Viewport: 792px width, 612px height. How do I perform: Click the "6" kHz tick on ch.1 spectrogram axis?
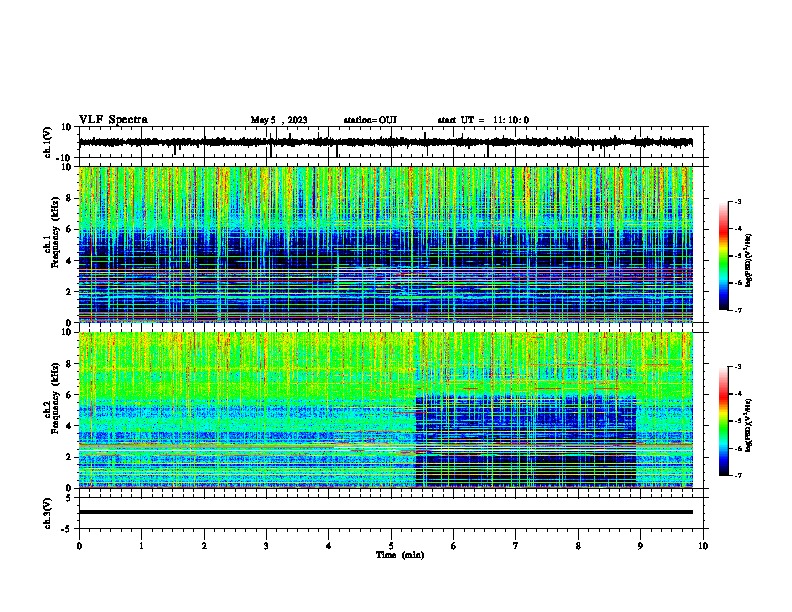pos(70,230)
